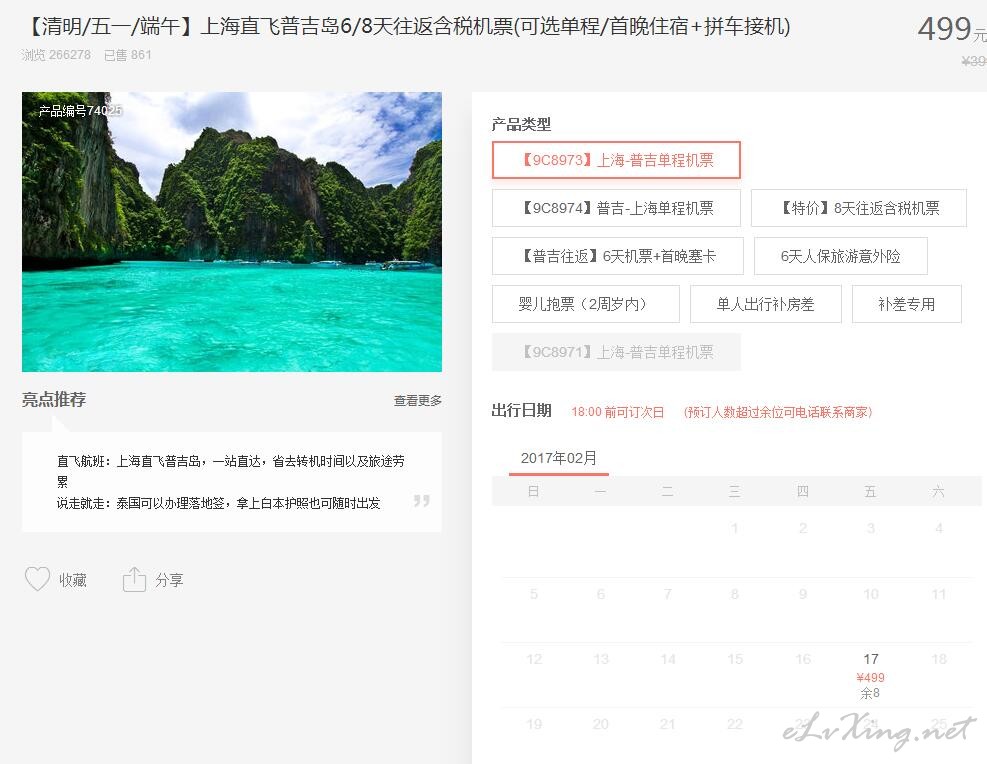Click 分享 label to share
Screen dimensions: 987x764
(169, 580)
